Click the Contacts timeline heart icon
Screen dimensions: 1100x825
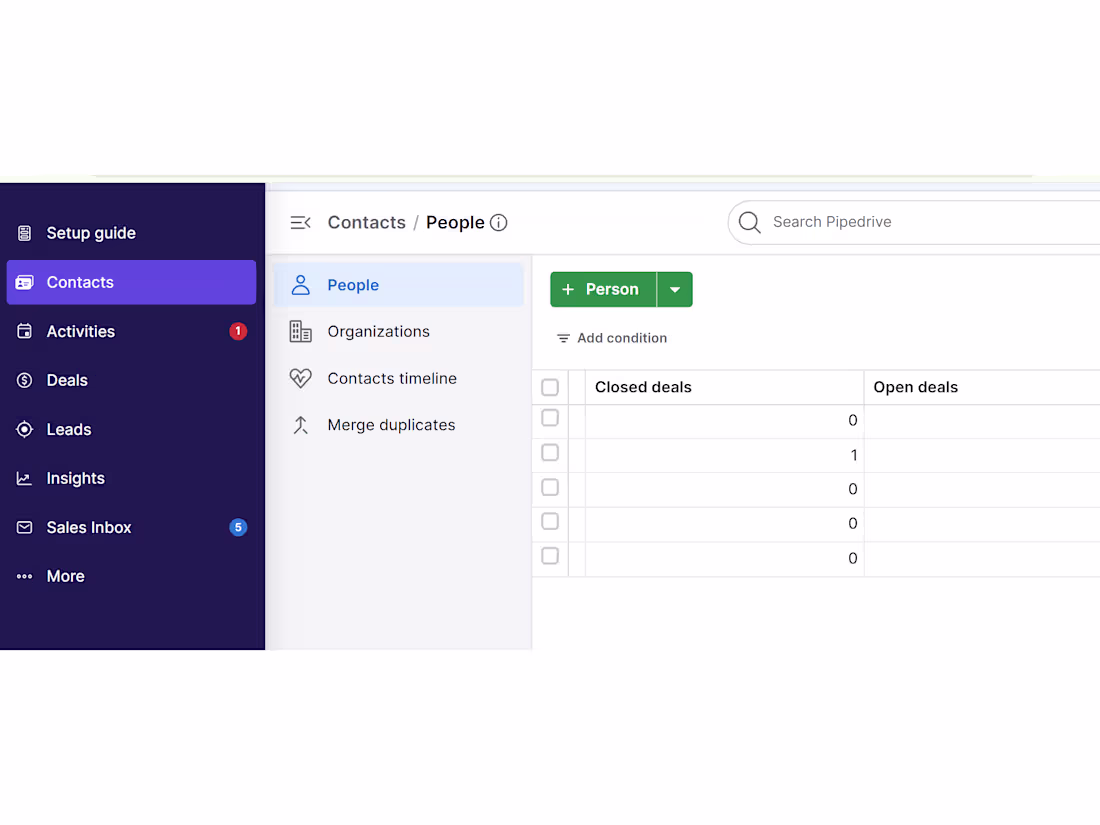coord(300,378)
